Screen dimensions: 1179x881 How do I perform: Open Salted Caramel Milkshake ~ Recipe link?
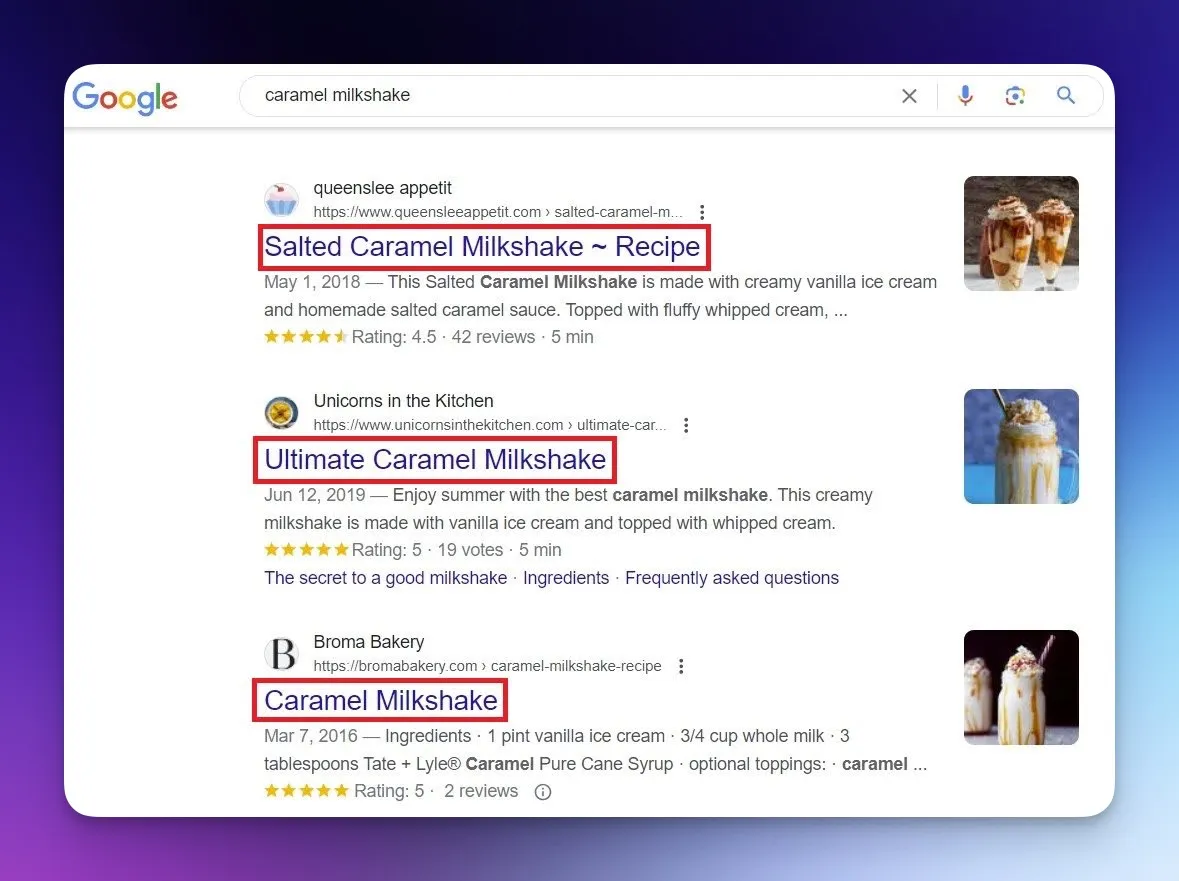482,247
